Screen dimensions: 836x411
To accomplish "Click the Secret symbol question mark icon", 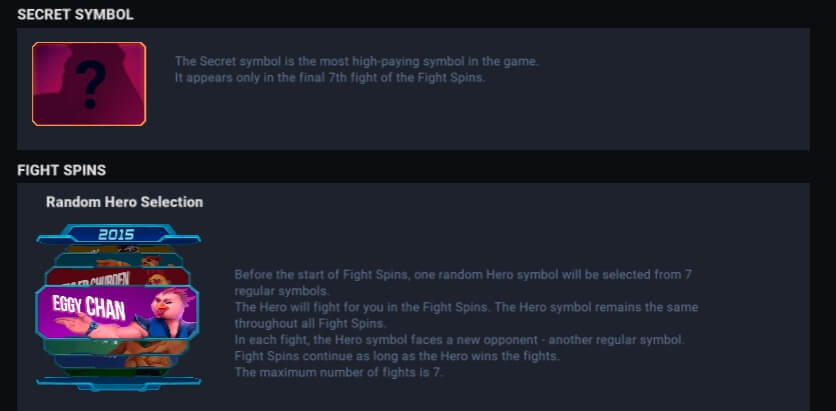I will point(89,84).
